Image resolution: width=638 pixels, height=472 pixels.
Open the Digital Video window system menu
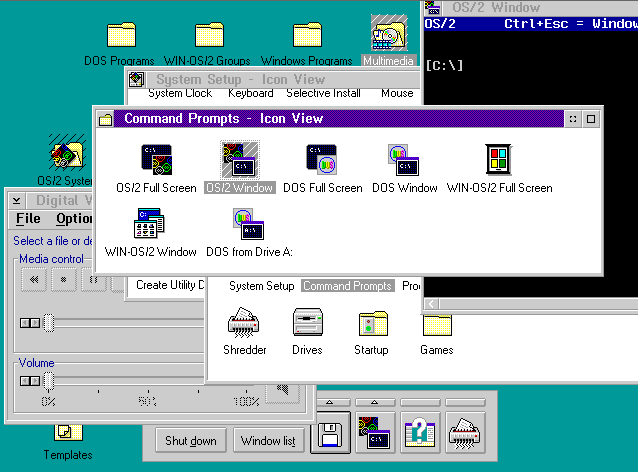tap(16, 200)
